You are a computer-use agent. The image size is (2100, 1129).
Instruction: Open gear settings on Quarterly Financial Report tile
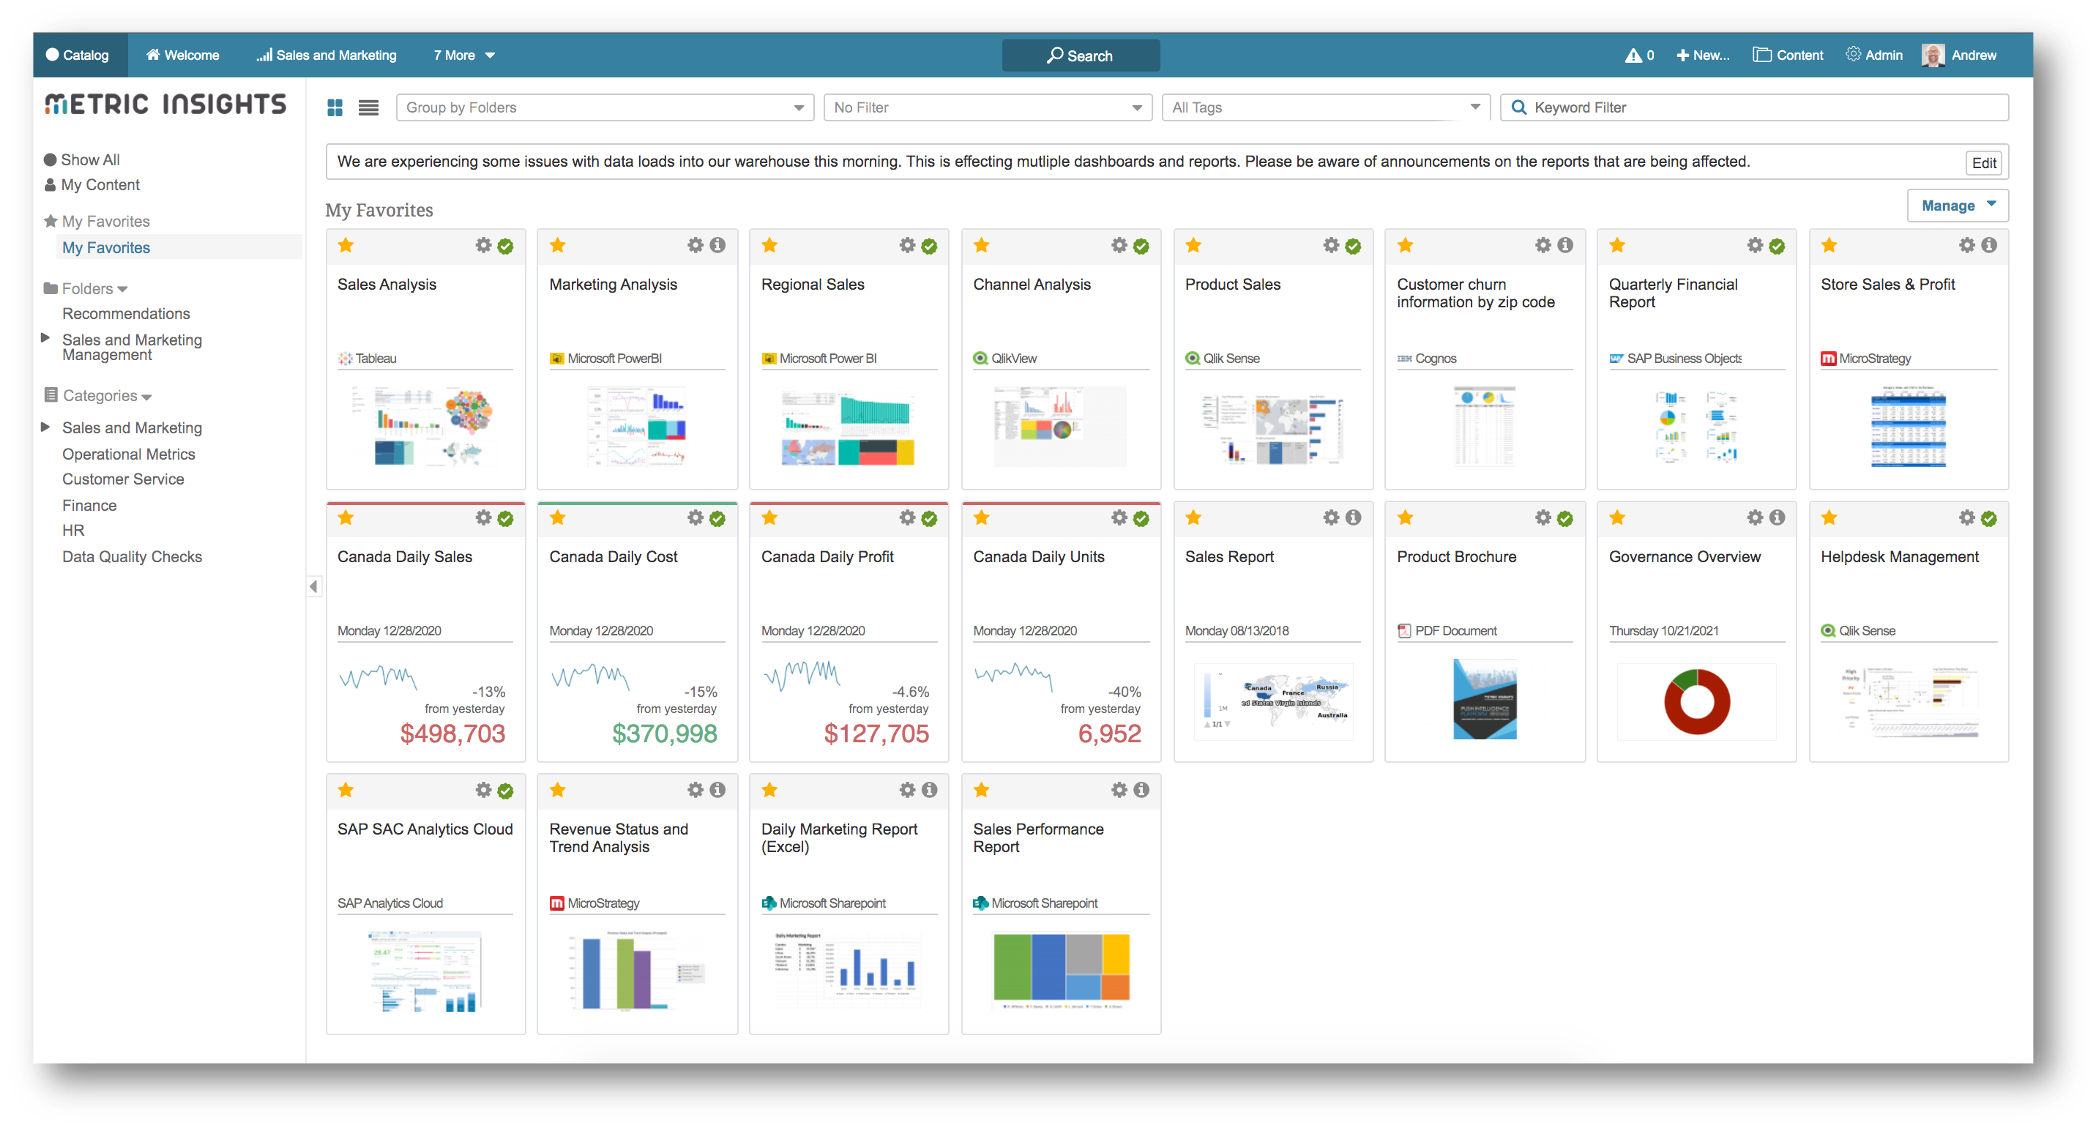(1755, 246)
